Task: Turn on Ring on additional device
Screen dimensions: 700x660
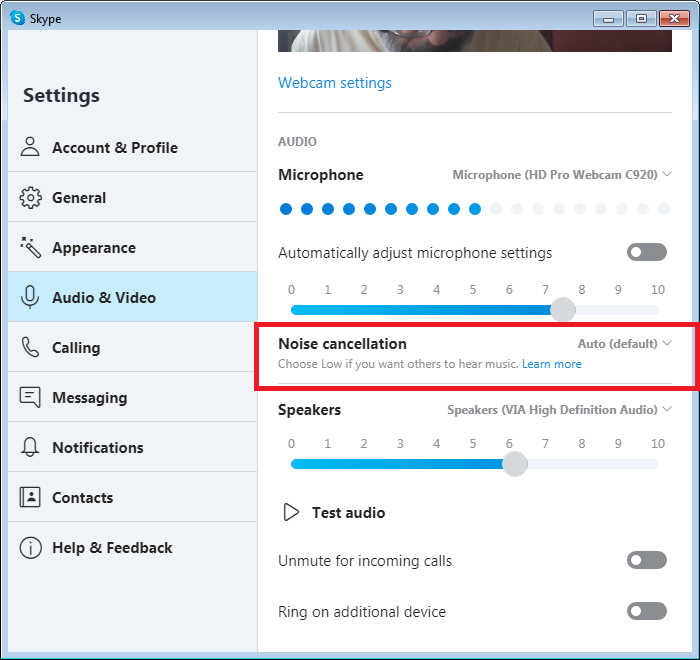Action: pyautogui.click(x=646, y=611)
